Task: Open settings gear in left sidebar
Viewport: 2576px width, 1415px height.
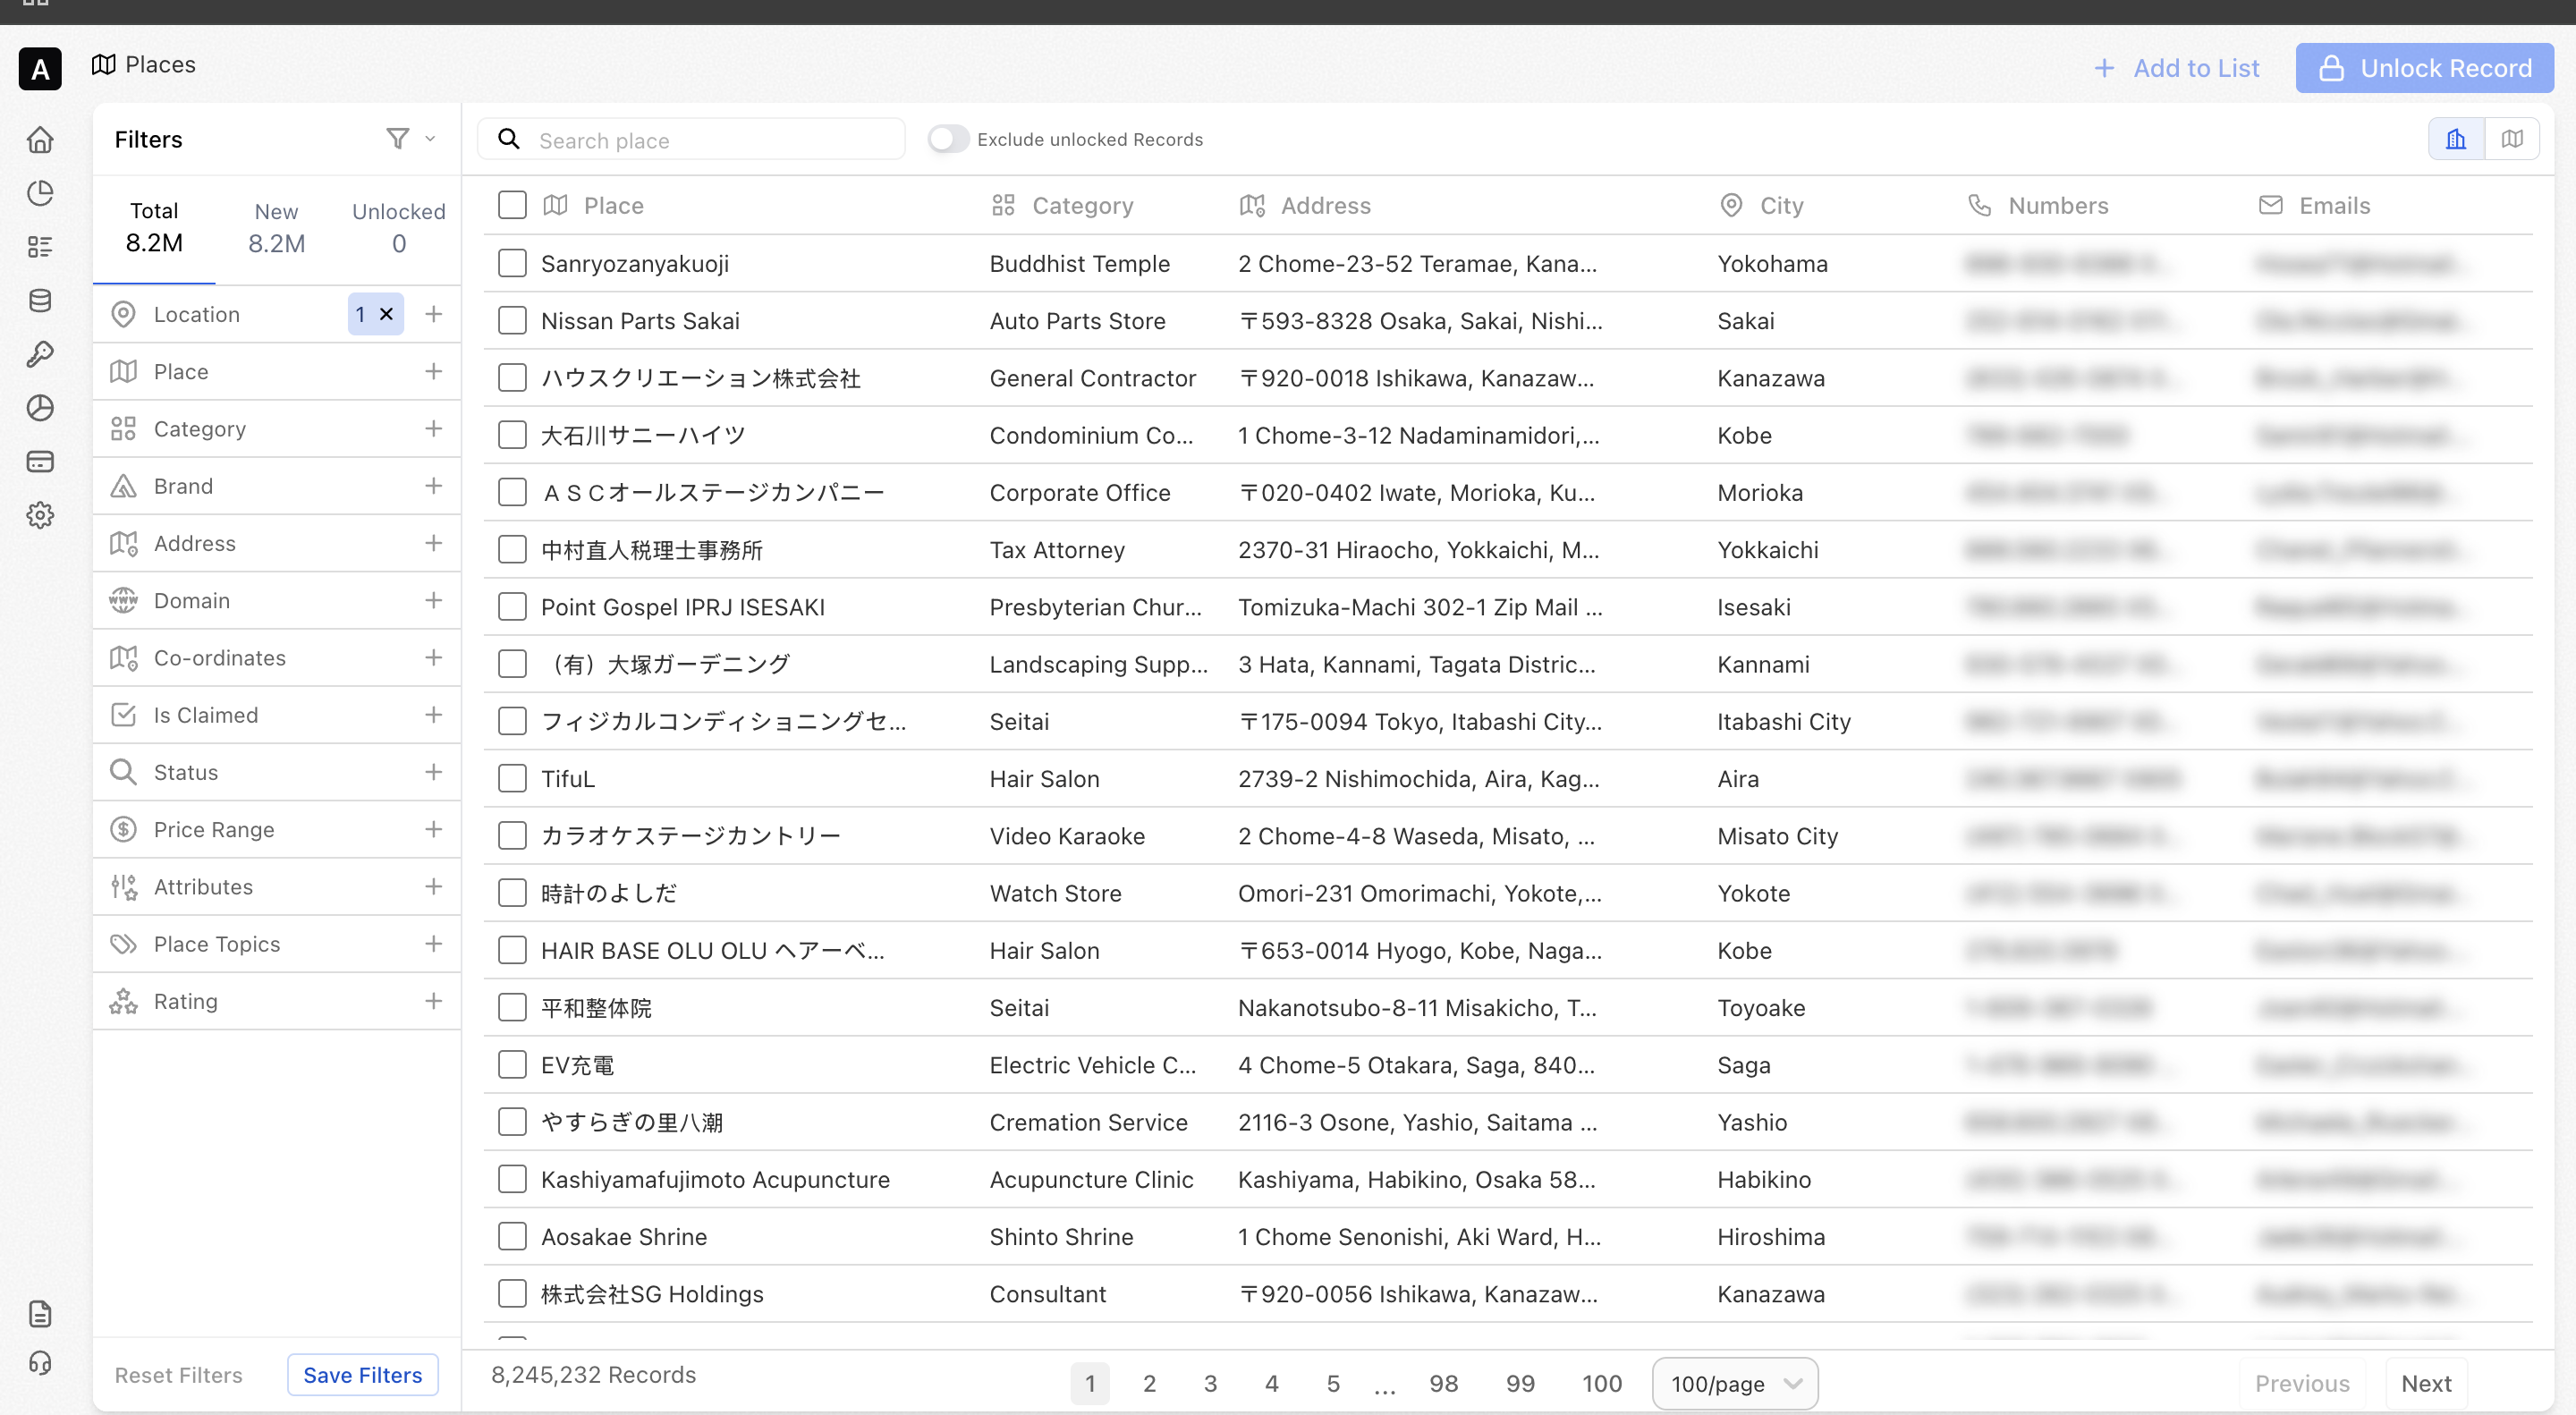Action: [40, 515]
